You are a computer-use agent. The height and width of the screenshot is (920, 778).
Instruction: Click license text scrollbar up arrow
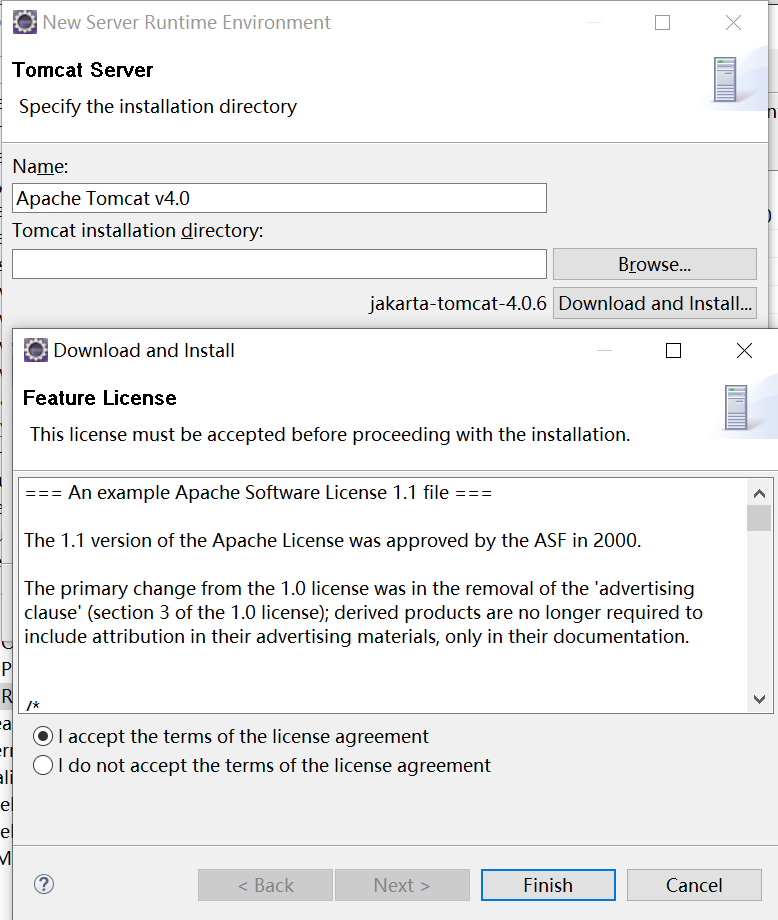759,493
